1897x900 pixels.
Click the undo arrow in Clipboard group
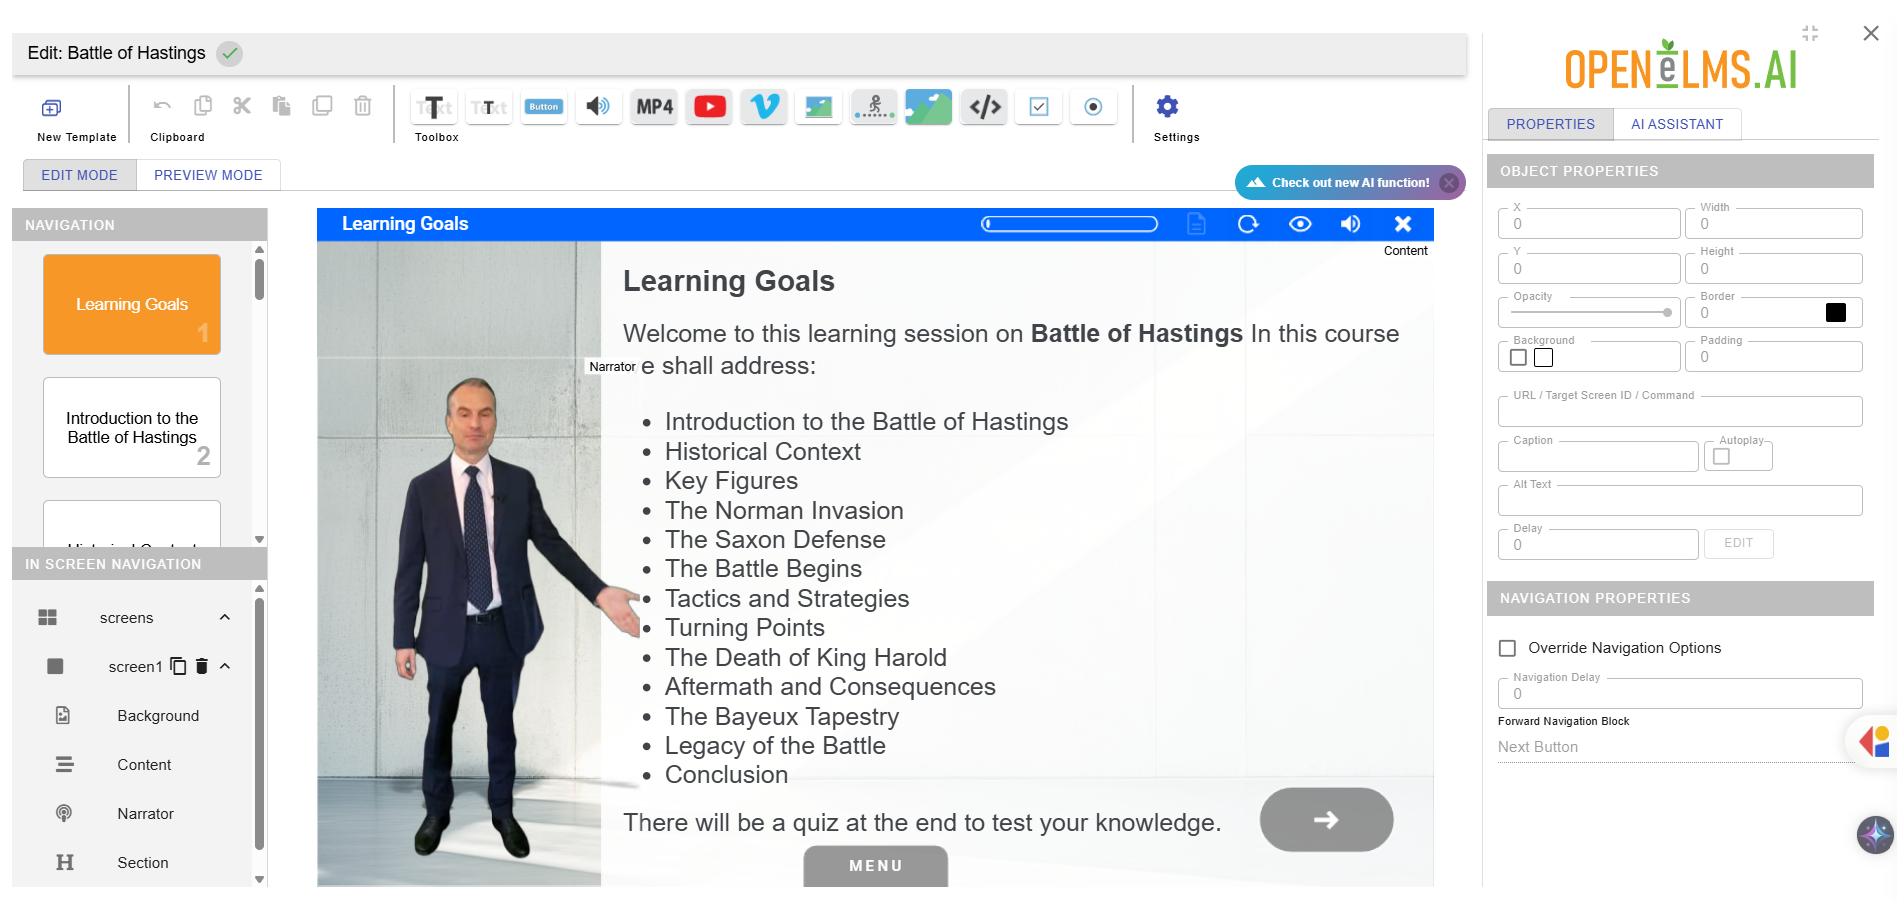click(162, 106)
